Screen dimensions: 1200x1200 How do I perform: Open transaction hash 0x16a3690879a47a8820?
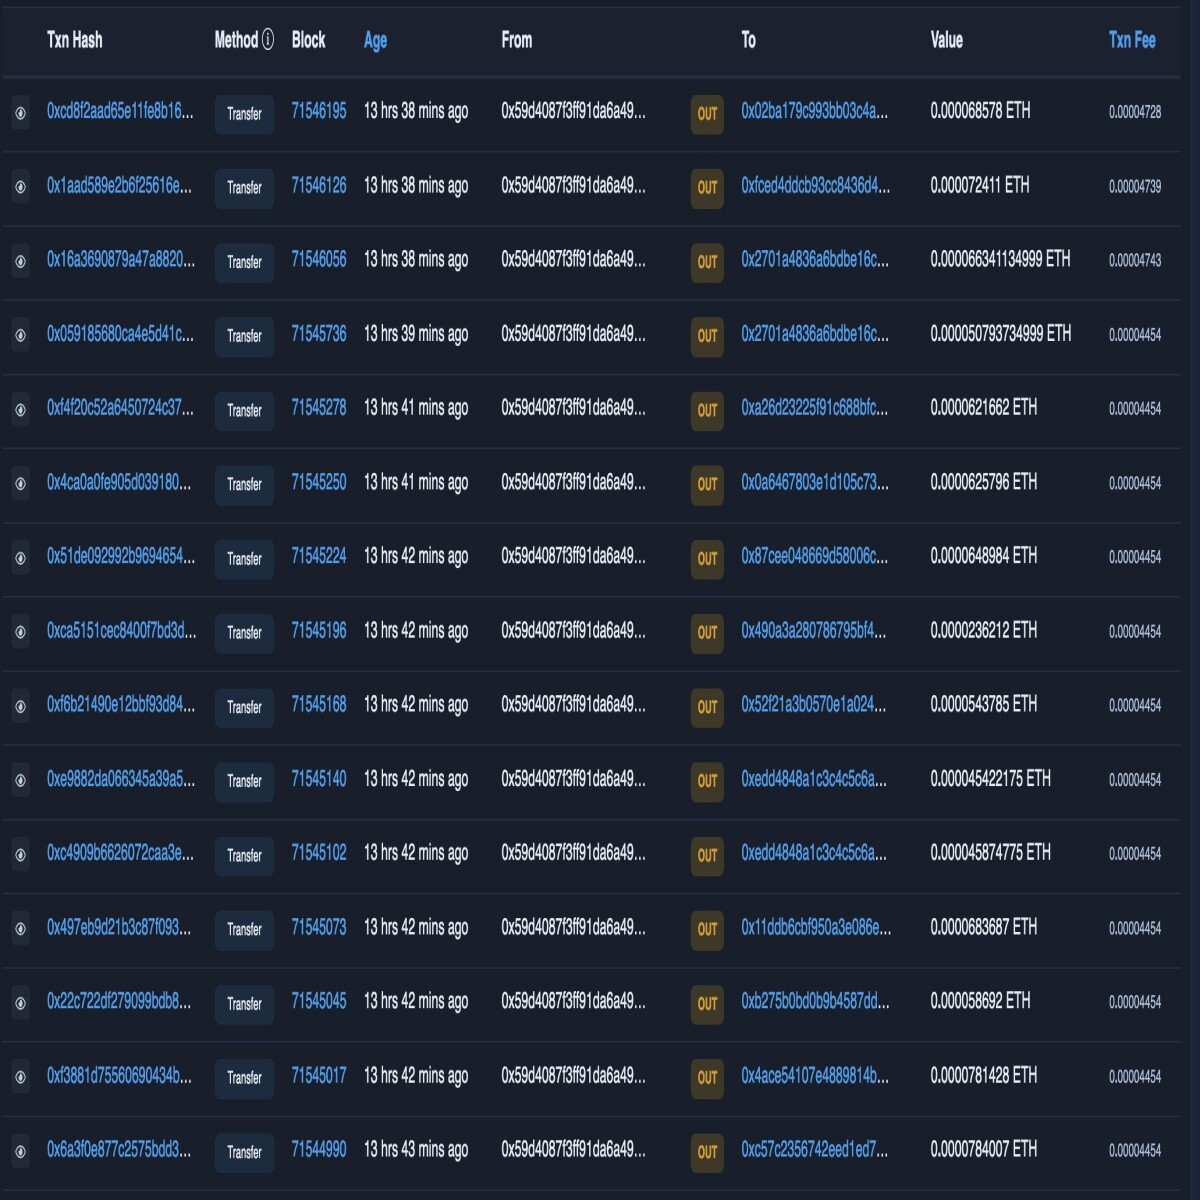121,259
